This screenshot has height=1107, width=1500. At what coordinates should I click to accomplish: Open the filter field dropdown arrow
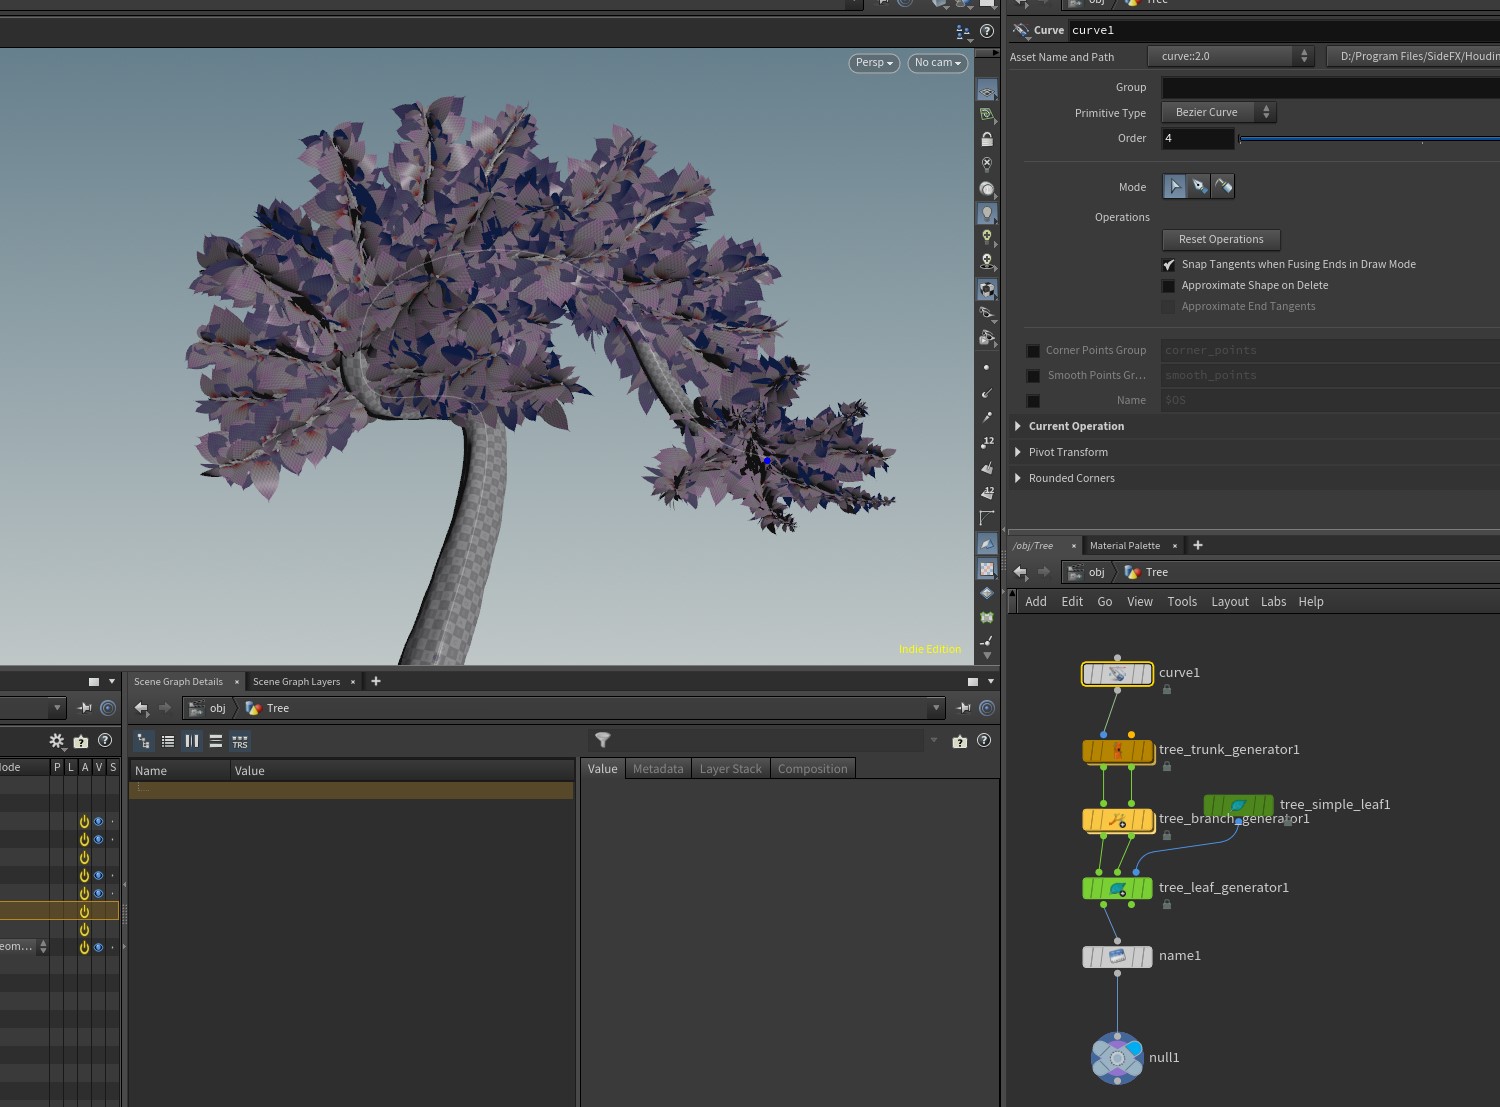[x=934, y=740]
